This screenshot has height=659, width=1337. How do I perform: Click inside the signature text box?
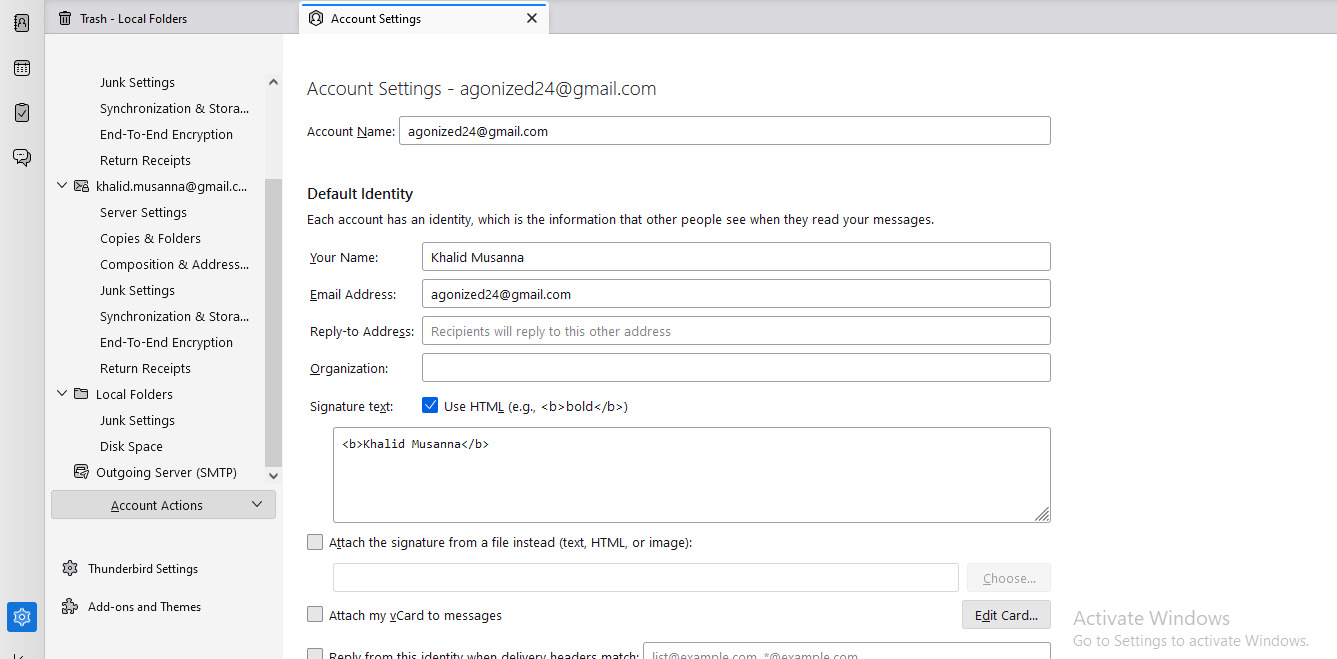(692, 475)
